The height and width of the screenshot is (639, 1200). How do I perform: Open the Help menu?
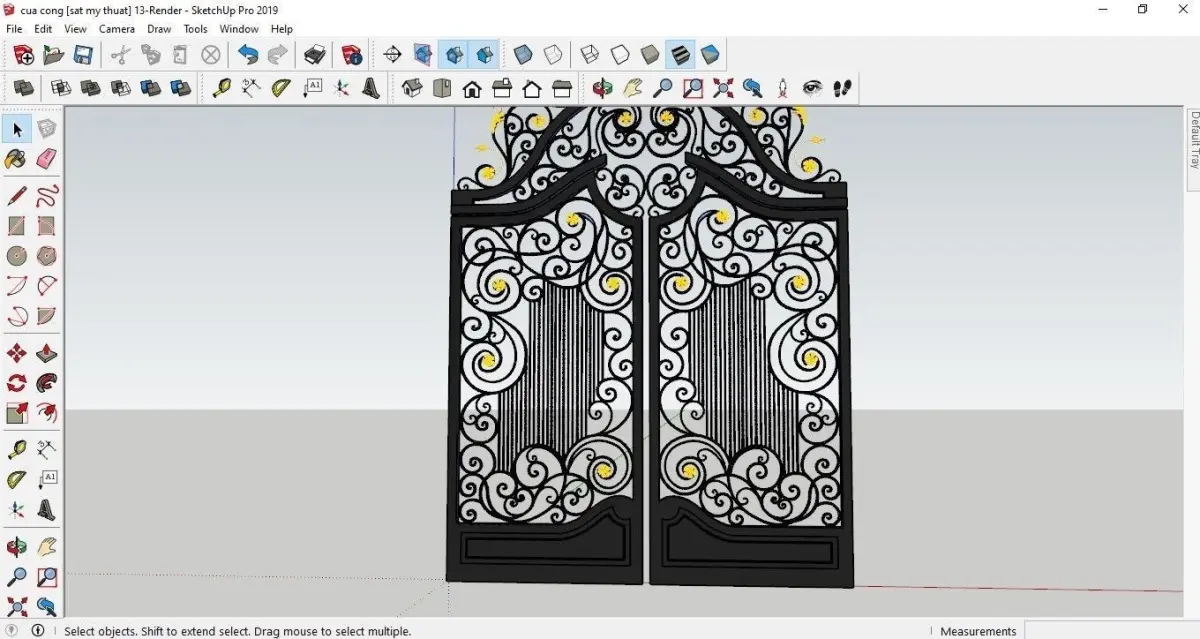click(x=282, y=29)
